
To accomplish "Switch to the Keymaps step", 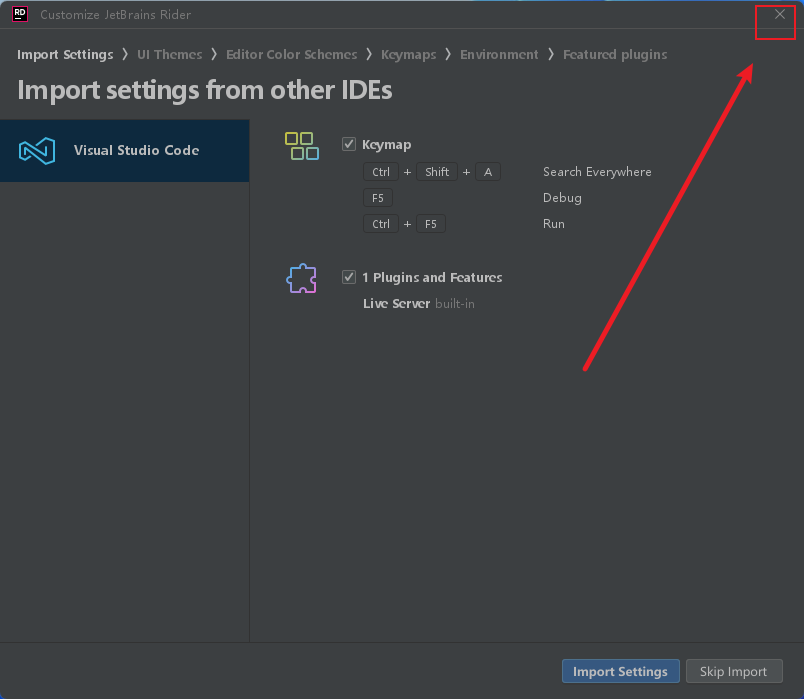I will 409,54.
